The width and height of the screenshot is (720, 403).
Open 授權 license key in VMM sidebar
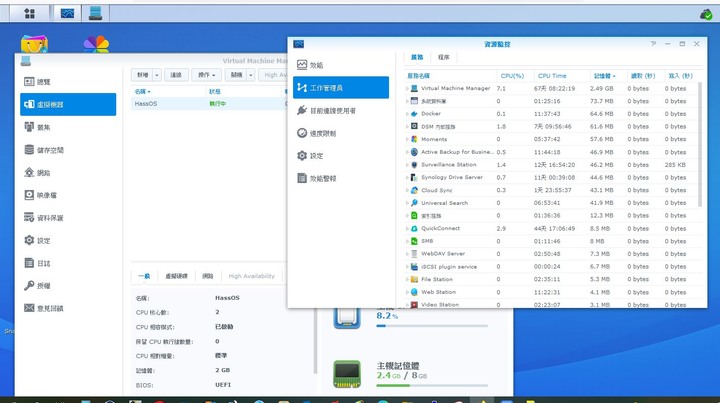tap(68, 285)
